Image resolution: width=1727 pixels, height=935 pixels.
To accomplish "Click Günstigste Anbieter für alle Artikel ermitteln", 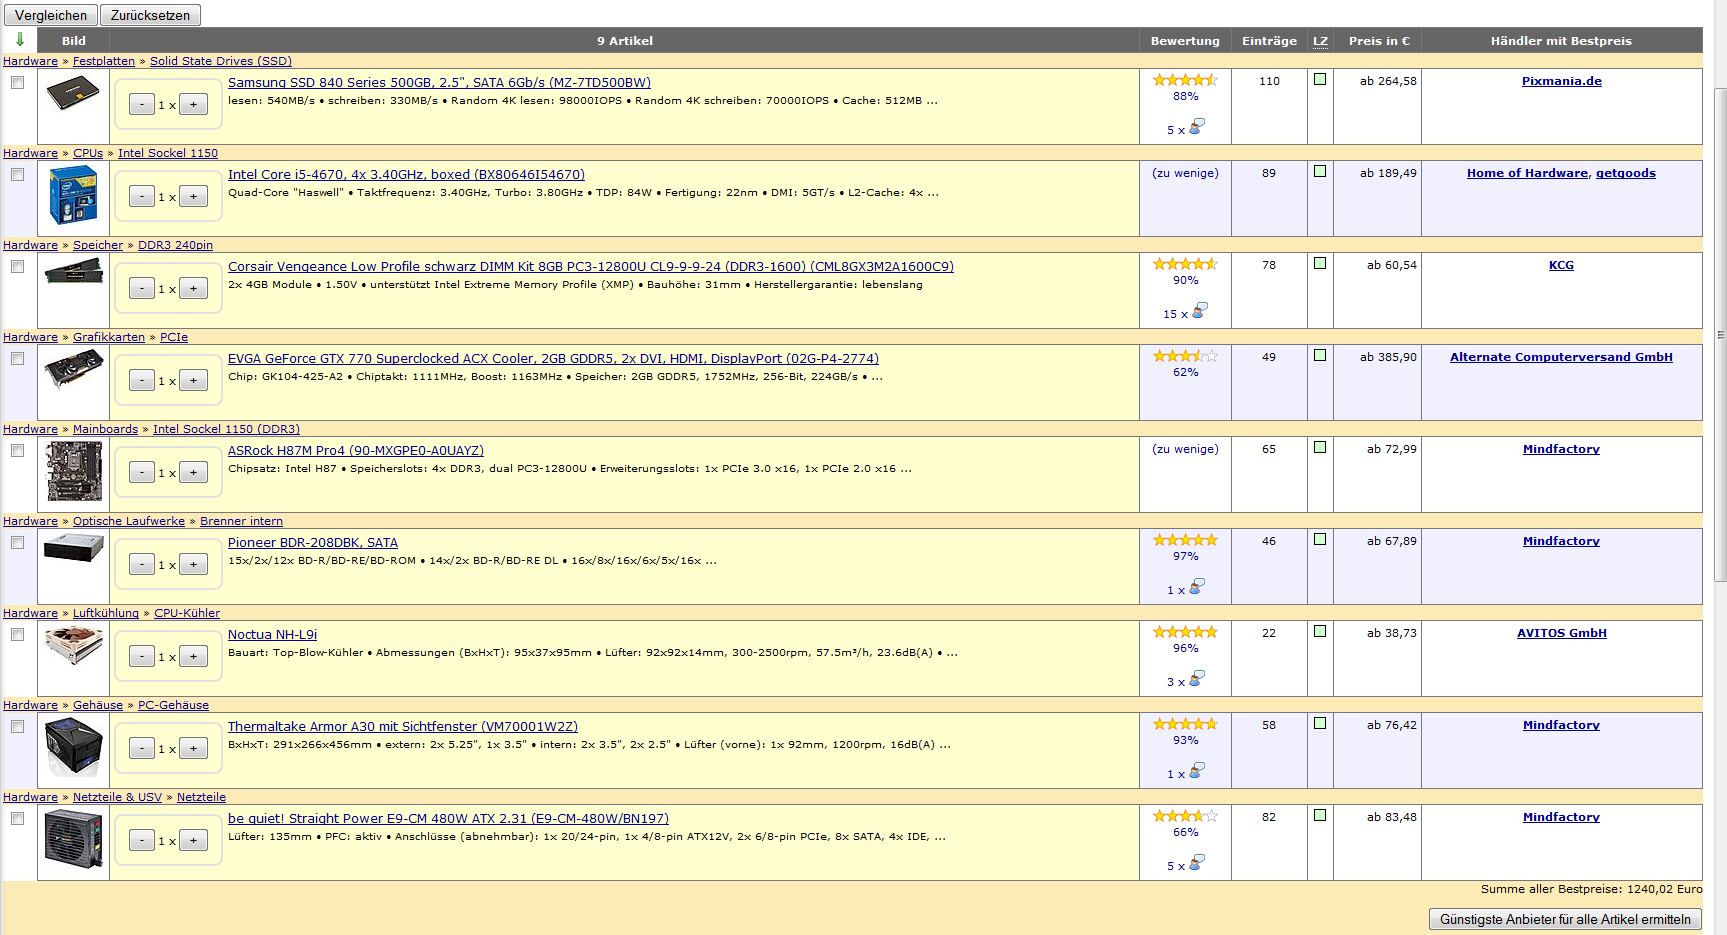I will pos(1565,919).
